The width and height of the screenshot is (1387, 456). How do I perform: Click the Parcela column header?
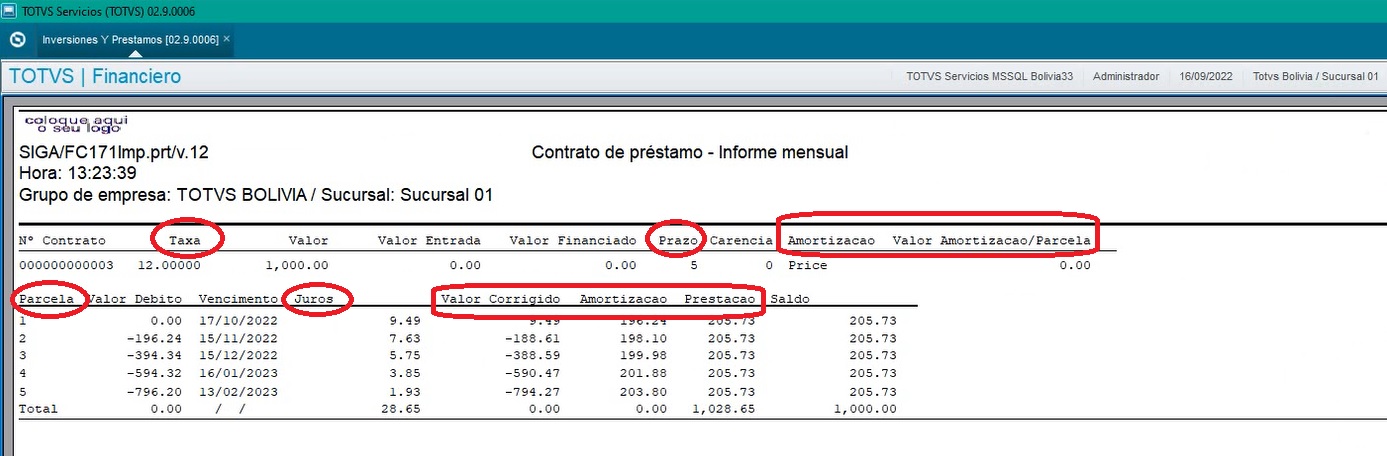tap(46, 299)
